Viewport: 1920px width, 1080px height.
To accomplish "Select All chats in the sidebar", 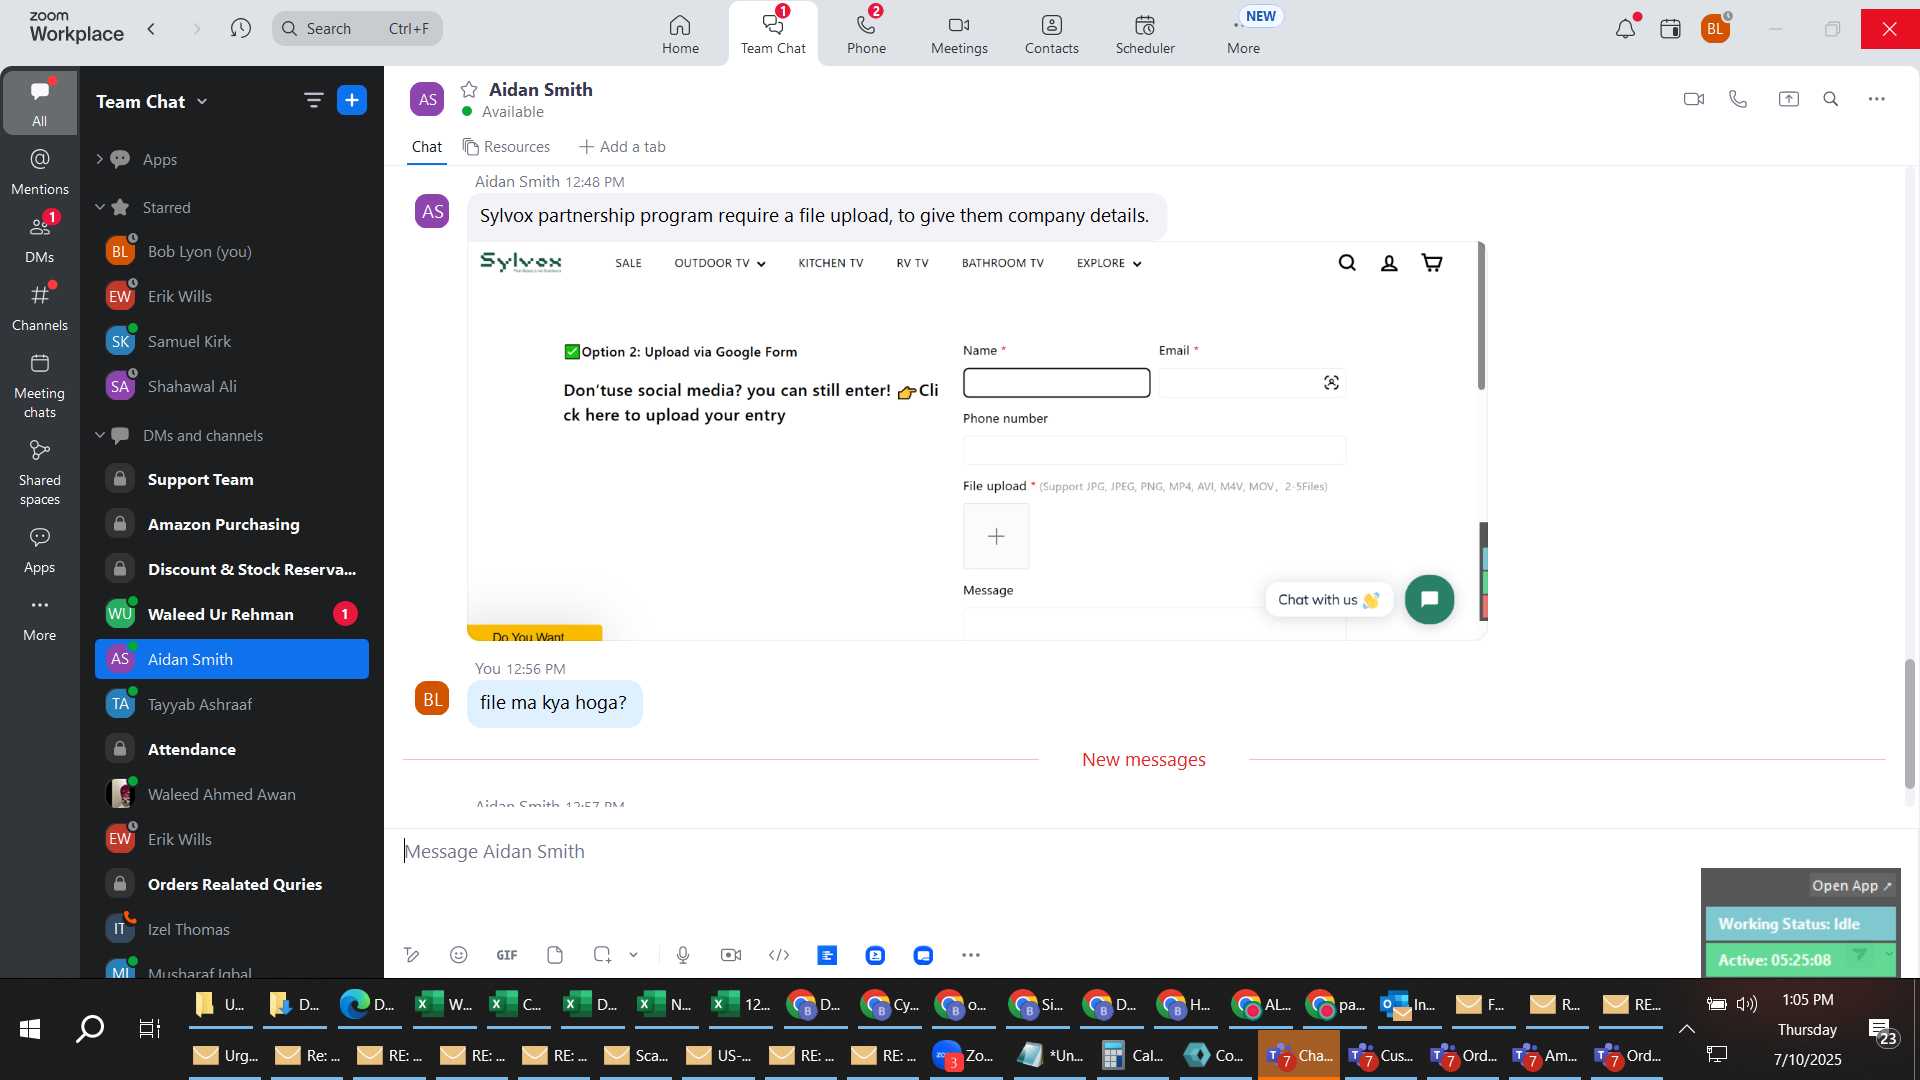I will point(39,102).
